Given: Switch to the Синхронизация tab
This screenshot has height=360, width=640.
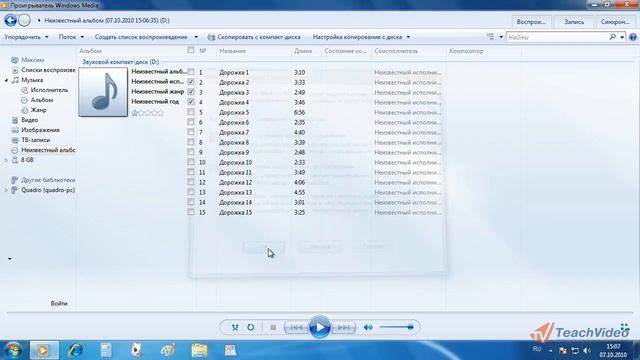Looking at the screenshot, I should tap(615, 22).
